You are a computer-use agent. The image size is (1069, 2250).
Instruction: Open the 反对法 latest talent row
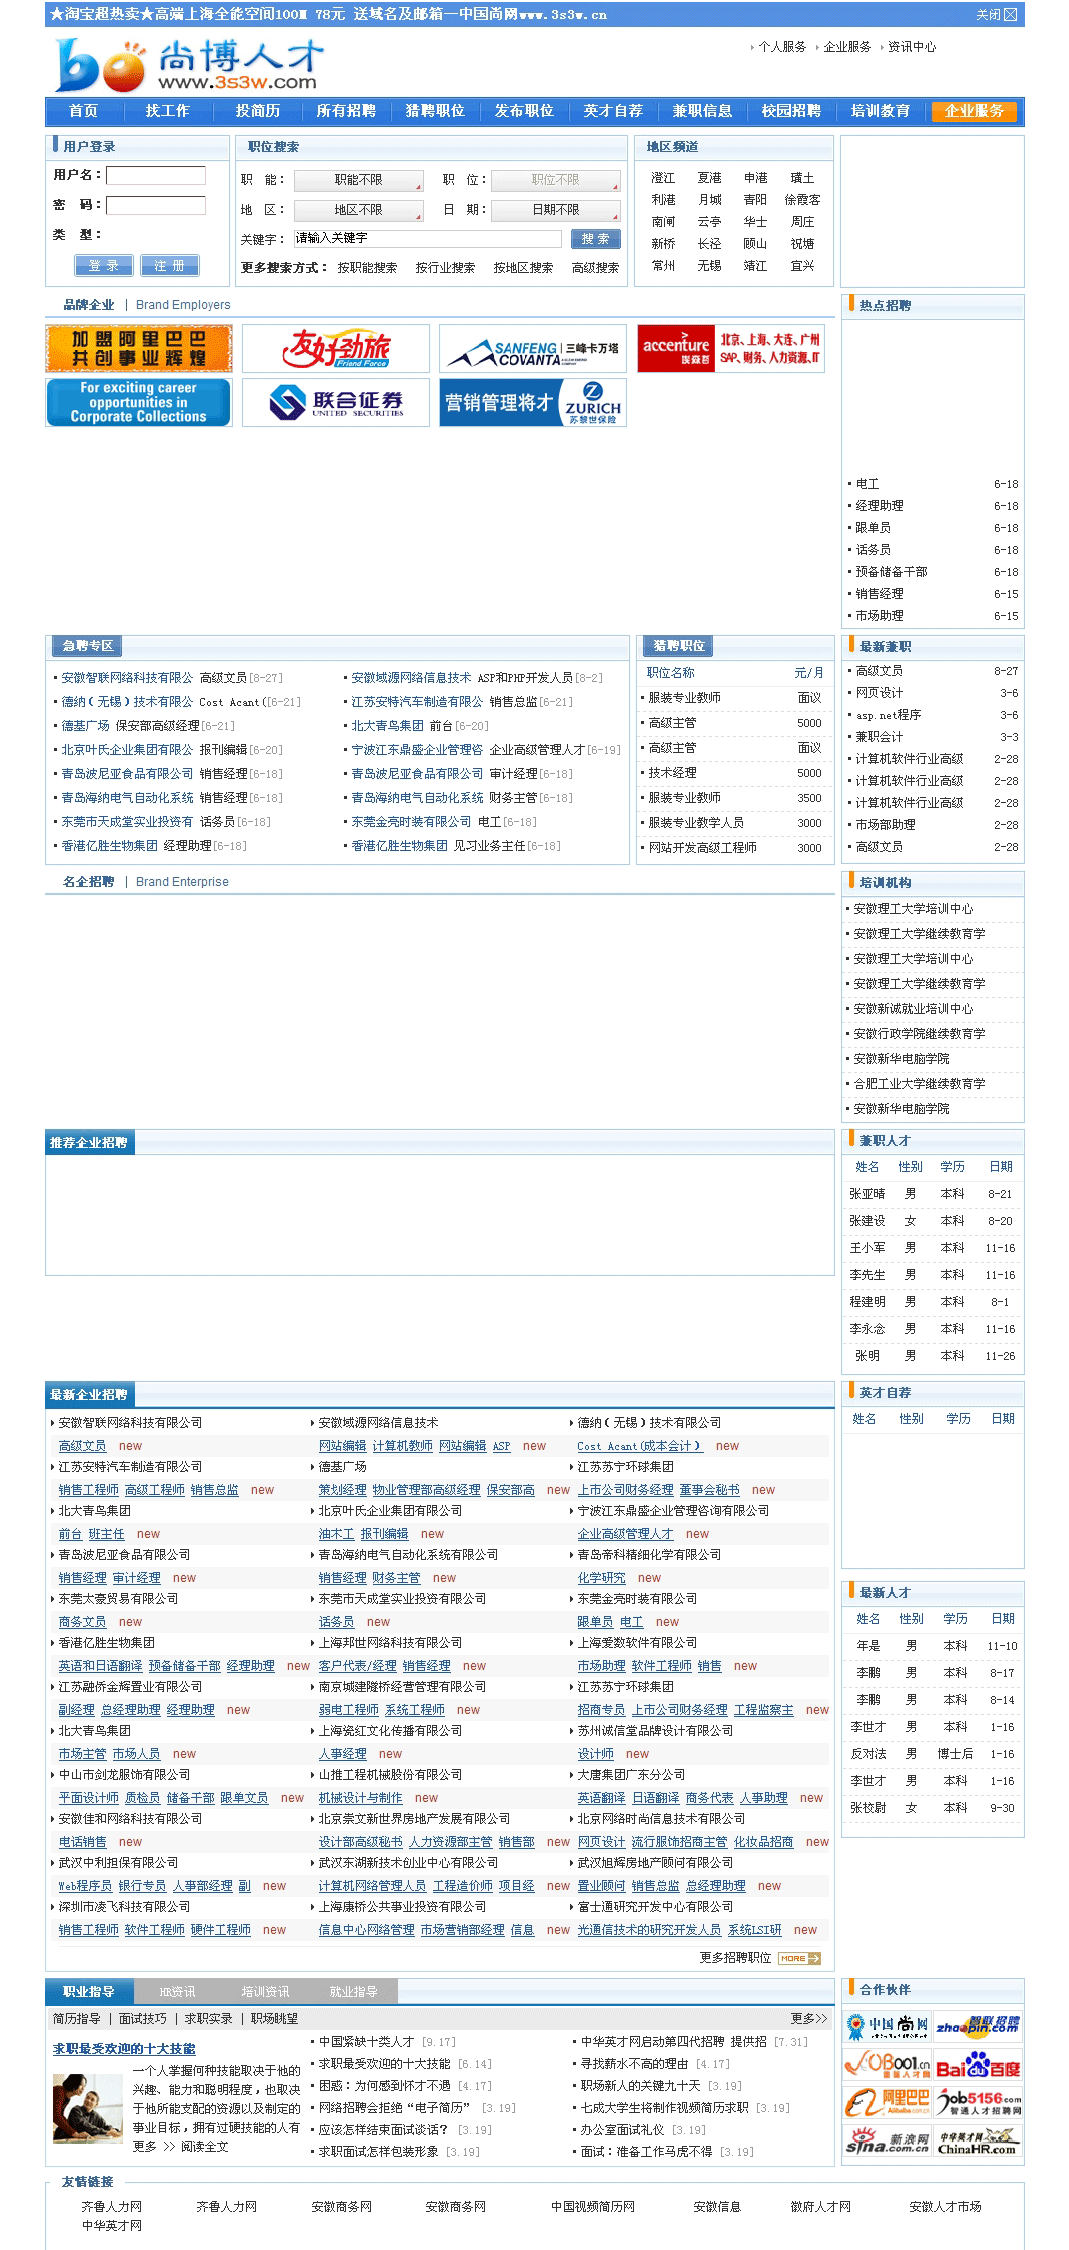tap(932, 1754)
